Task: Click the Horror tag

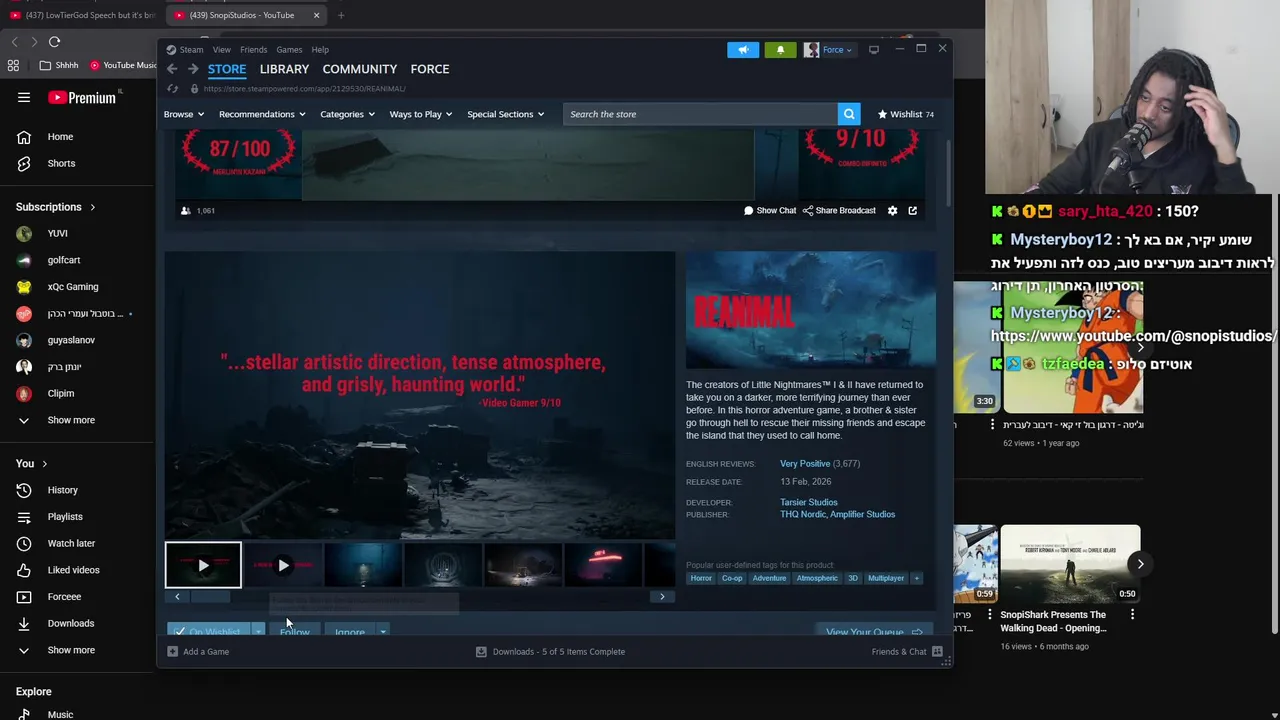Action: coord(701,578)
